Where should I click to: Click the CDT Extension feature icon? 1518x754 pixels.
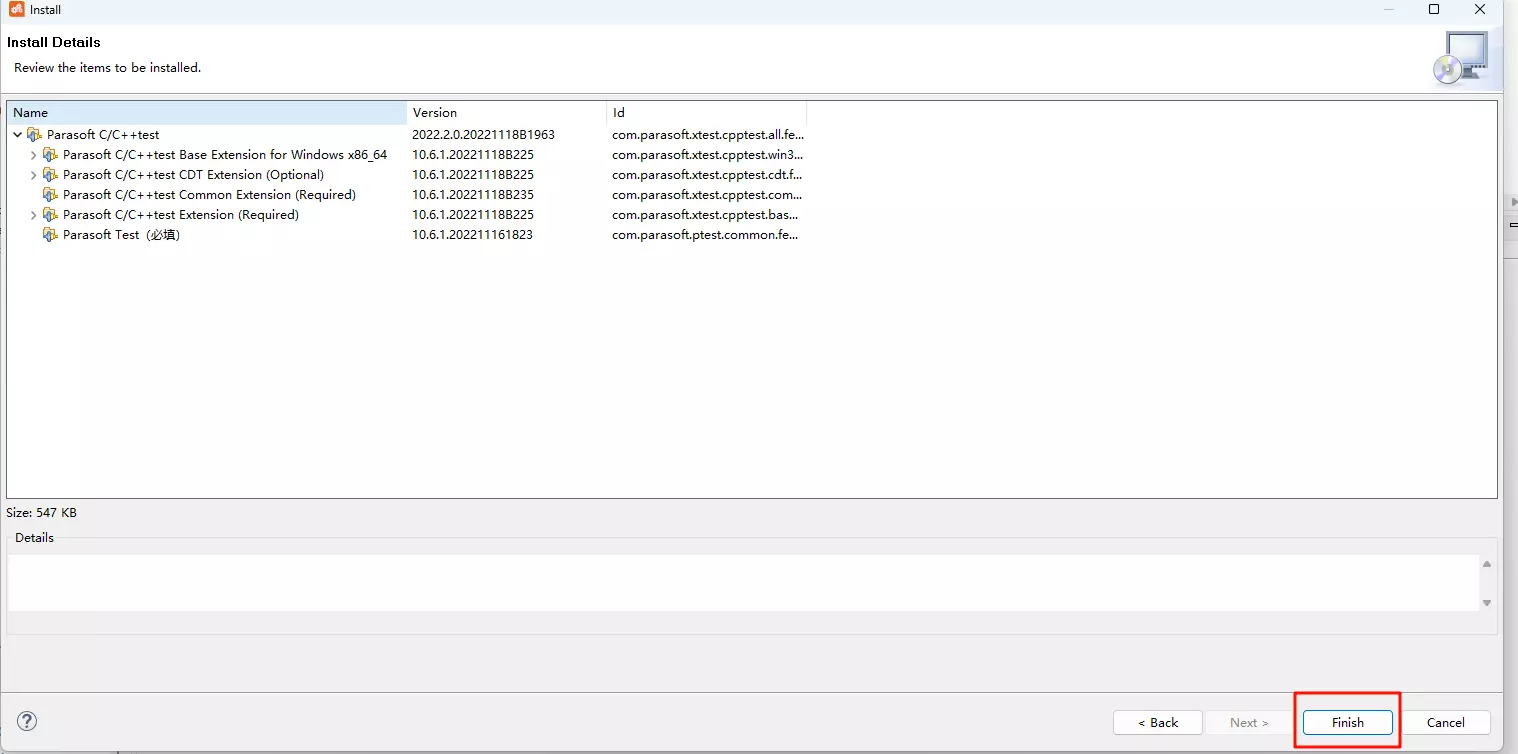click(x=50, y=175)
